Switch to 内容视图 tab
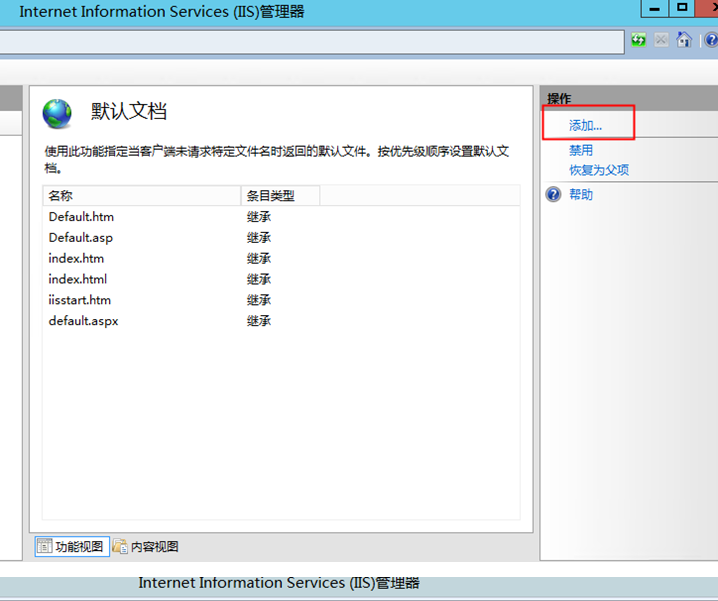 click(x=146, y=546)
